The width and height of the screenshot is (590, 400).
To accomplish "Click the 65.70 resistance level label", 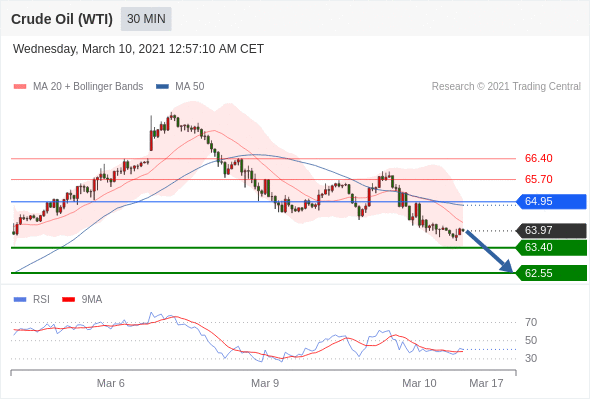I will point(538,179).
